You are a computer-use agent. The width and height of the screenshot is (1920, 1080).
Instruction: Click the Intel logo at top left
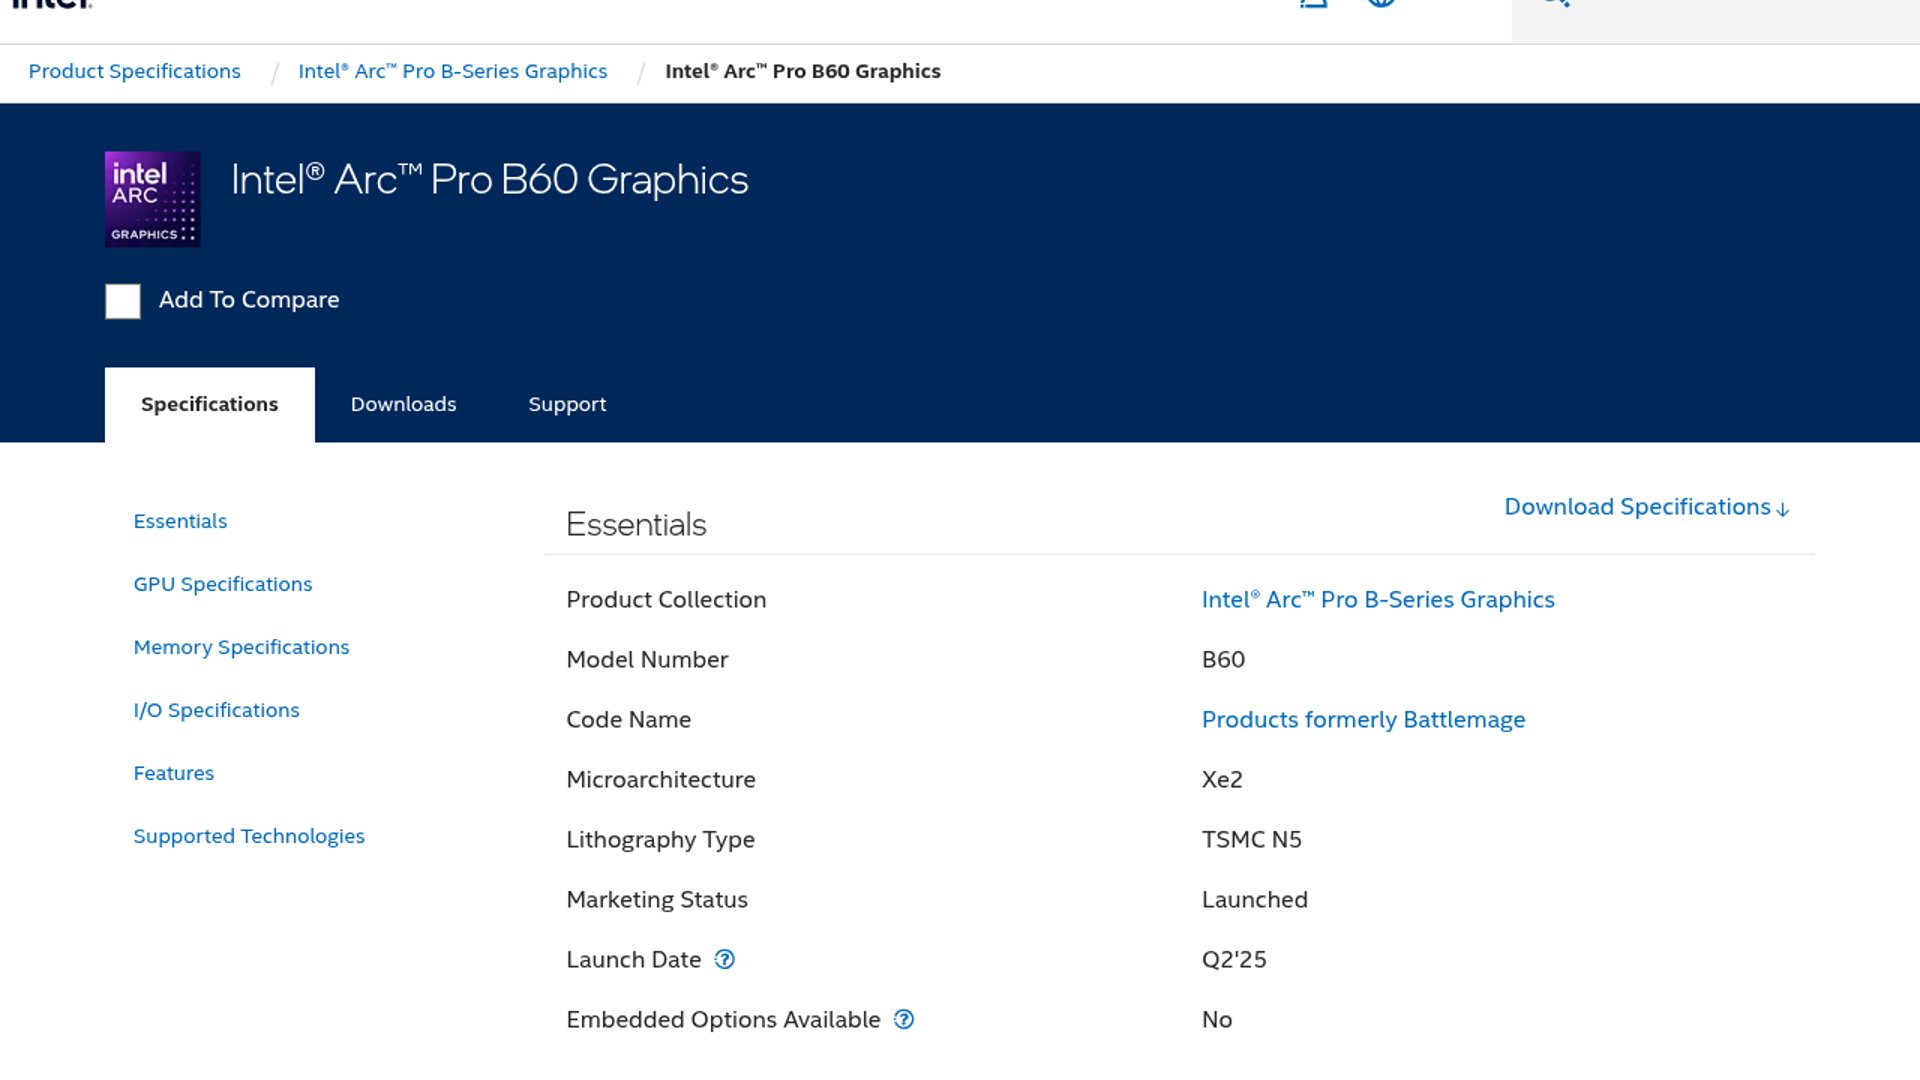pyautogui.click(x=52, y=4)
